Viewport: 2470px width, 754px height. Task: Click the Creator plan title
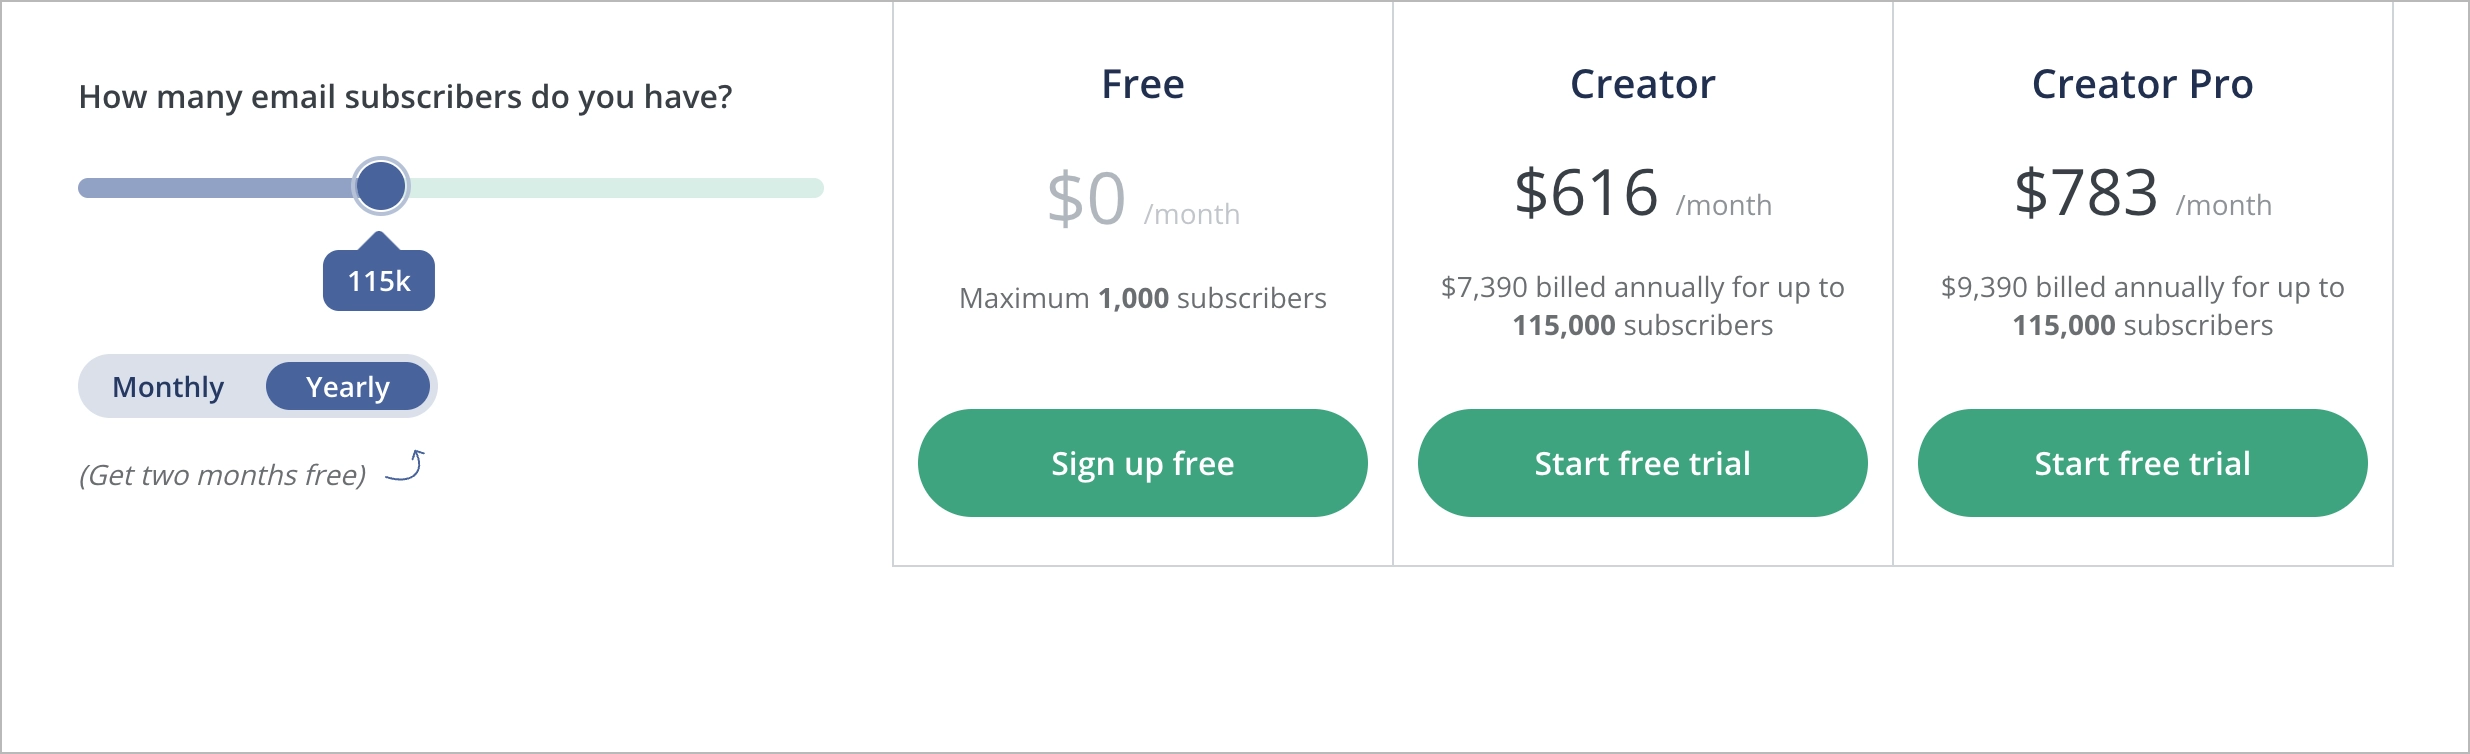1641,84
